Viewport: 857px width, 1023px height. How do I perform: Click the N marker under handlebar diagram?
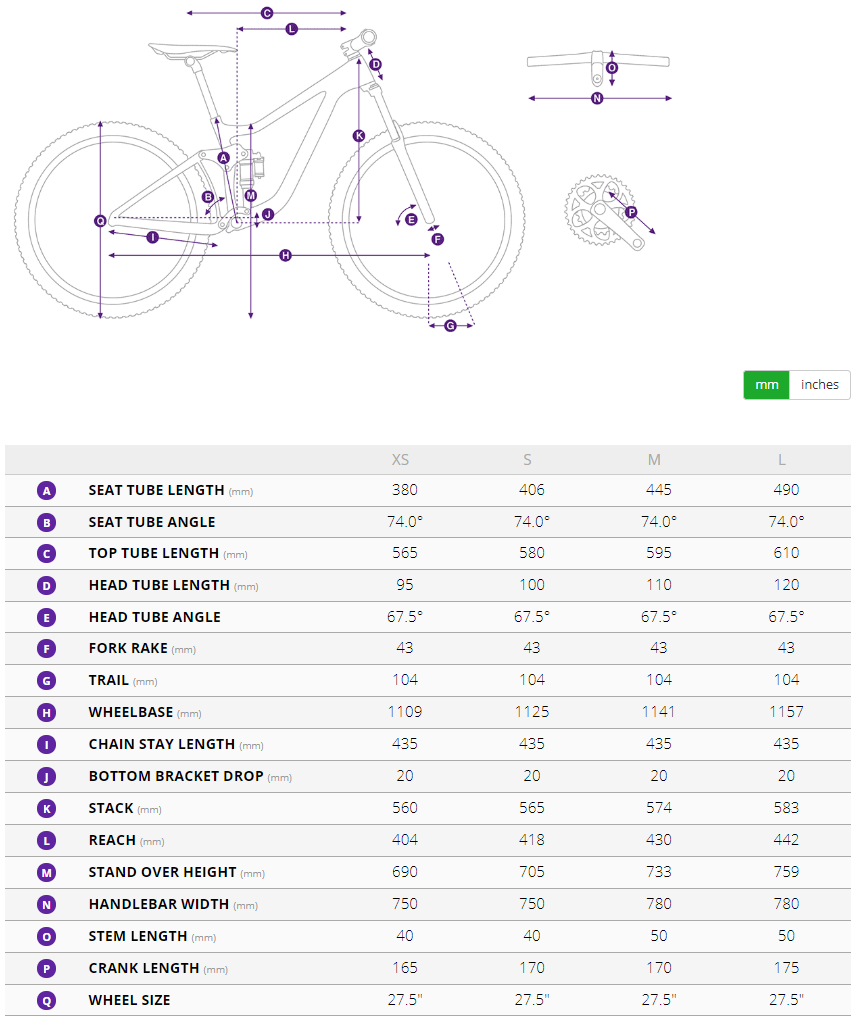coord(597,98)
